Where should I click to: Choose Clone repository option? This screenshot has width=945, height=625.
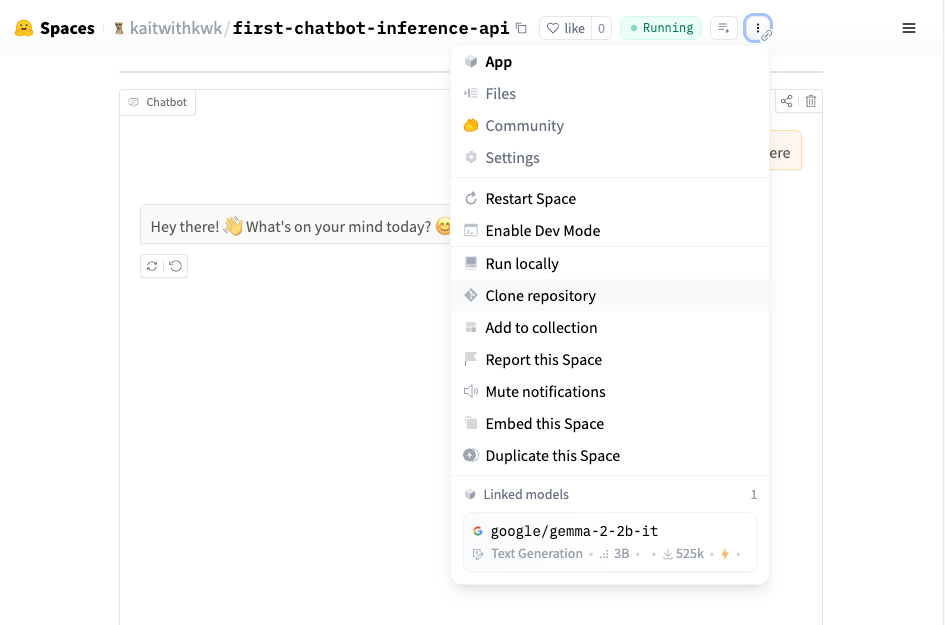pyautogui.click(x=540, y=296)
